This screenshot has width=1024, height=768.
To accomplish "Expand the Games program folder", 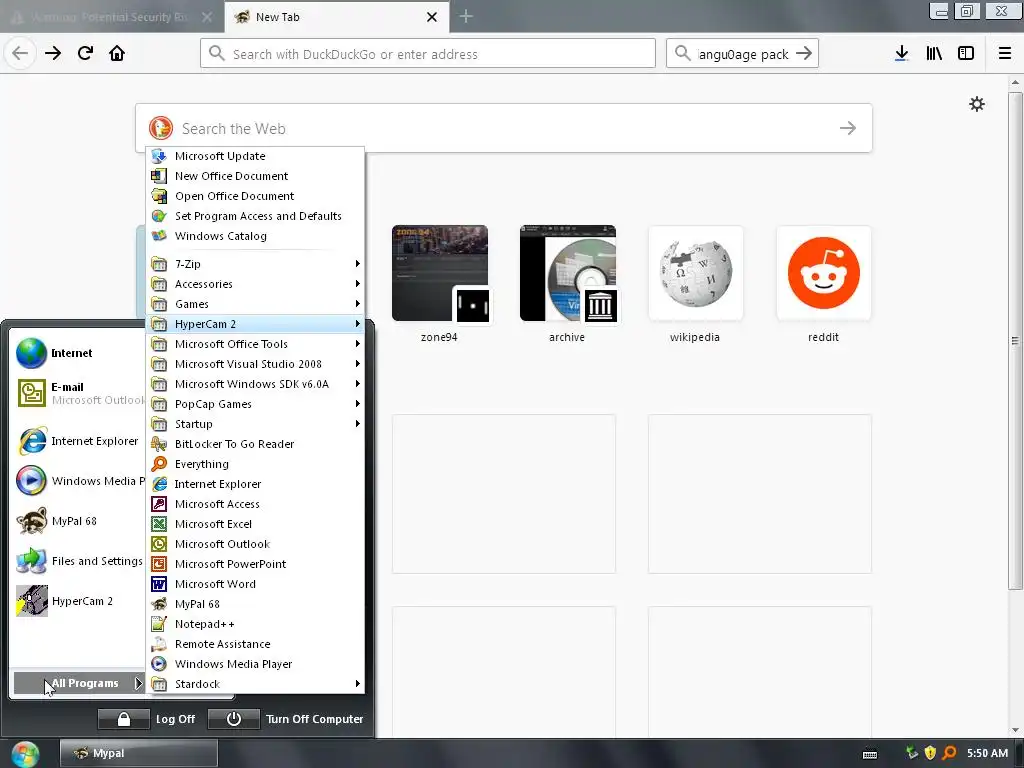I will tap(255, 304).
